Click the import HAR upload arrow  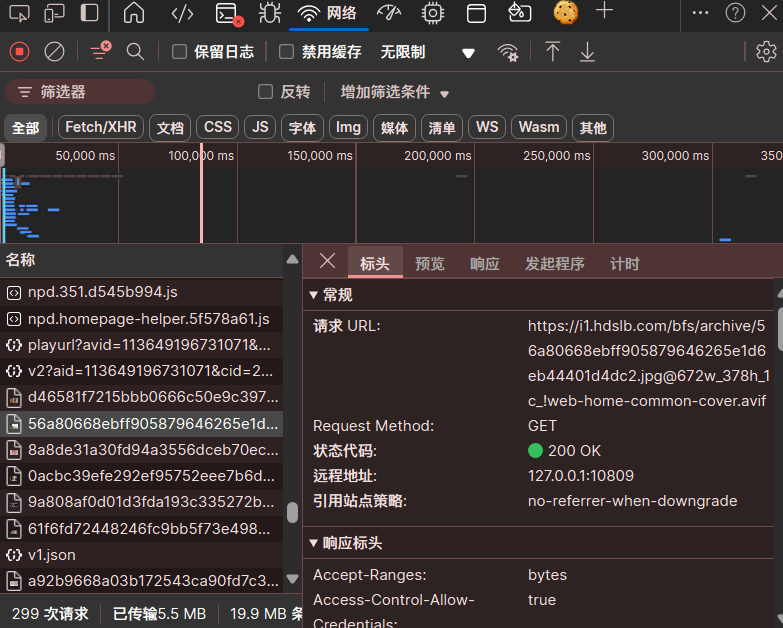click(x=552, y=52)
